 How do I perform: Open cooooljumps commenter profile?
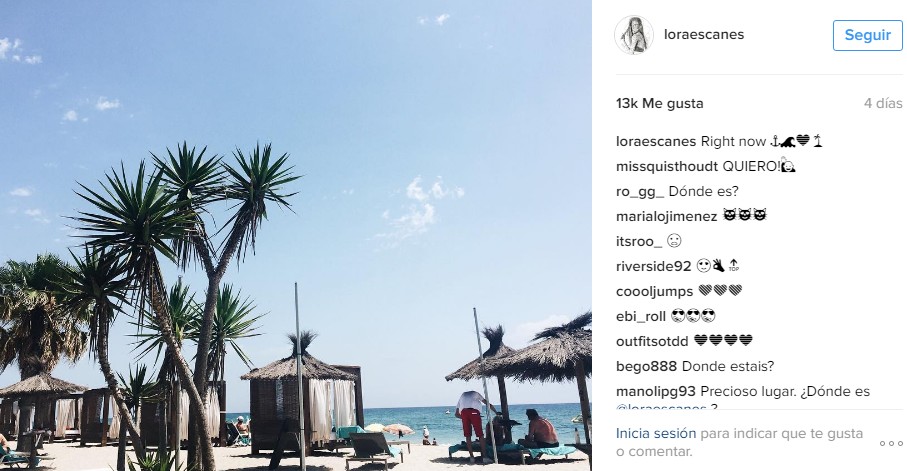(654, 291)
